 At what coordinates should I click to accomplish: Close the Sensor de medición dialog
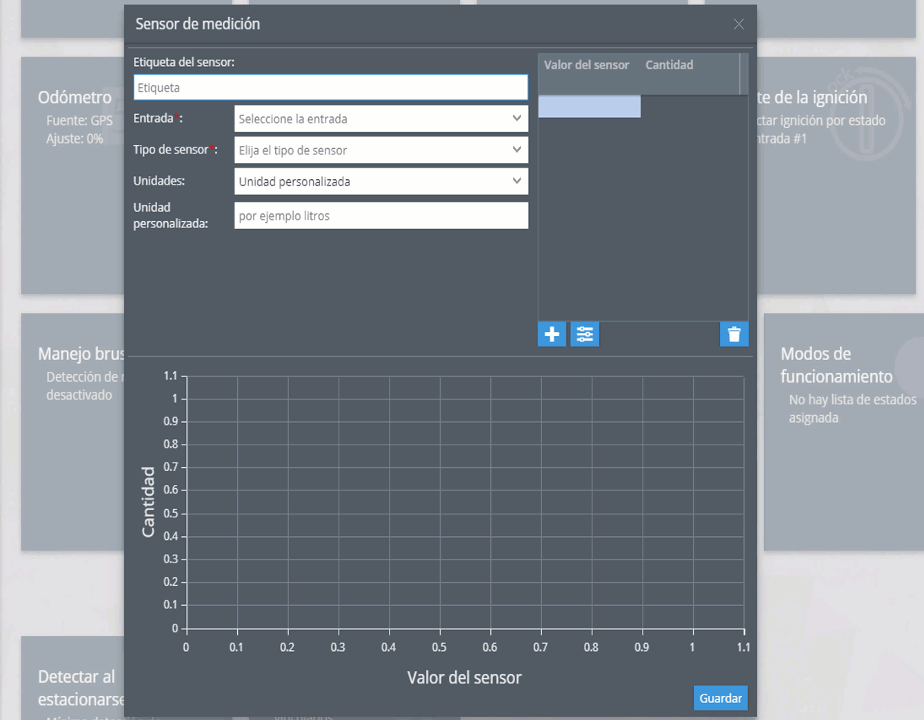(x=739, y=24)
